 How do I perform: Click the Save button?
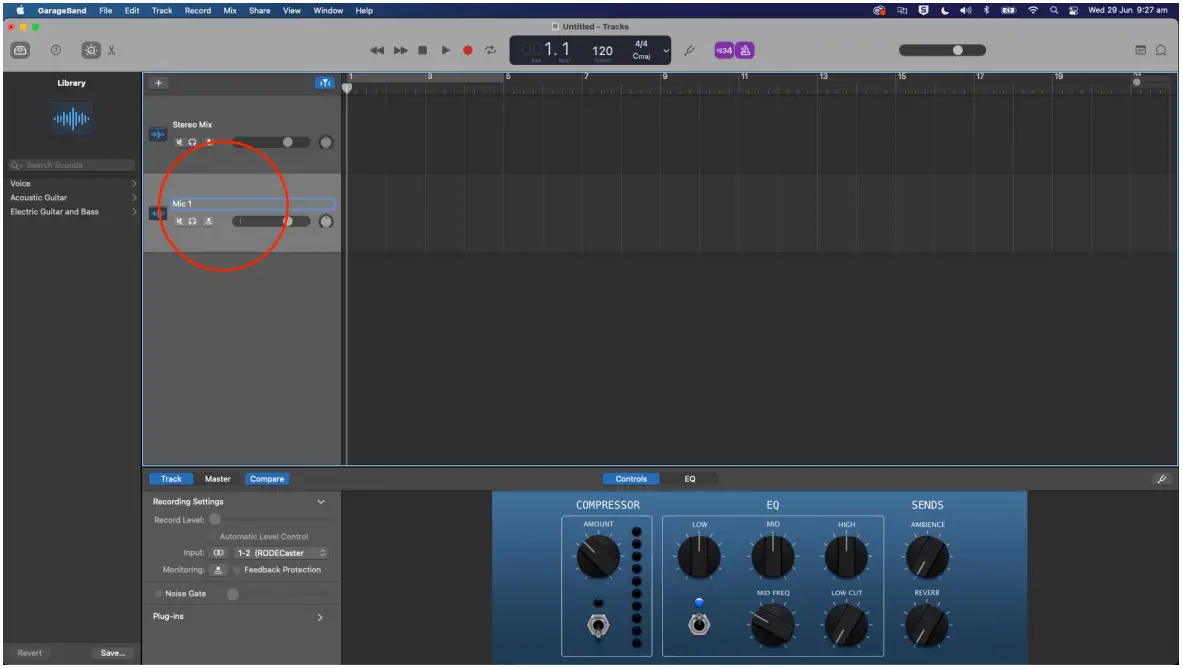[112, 653]
